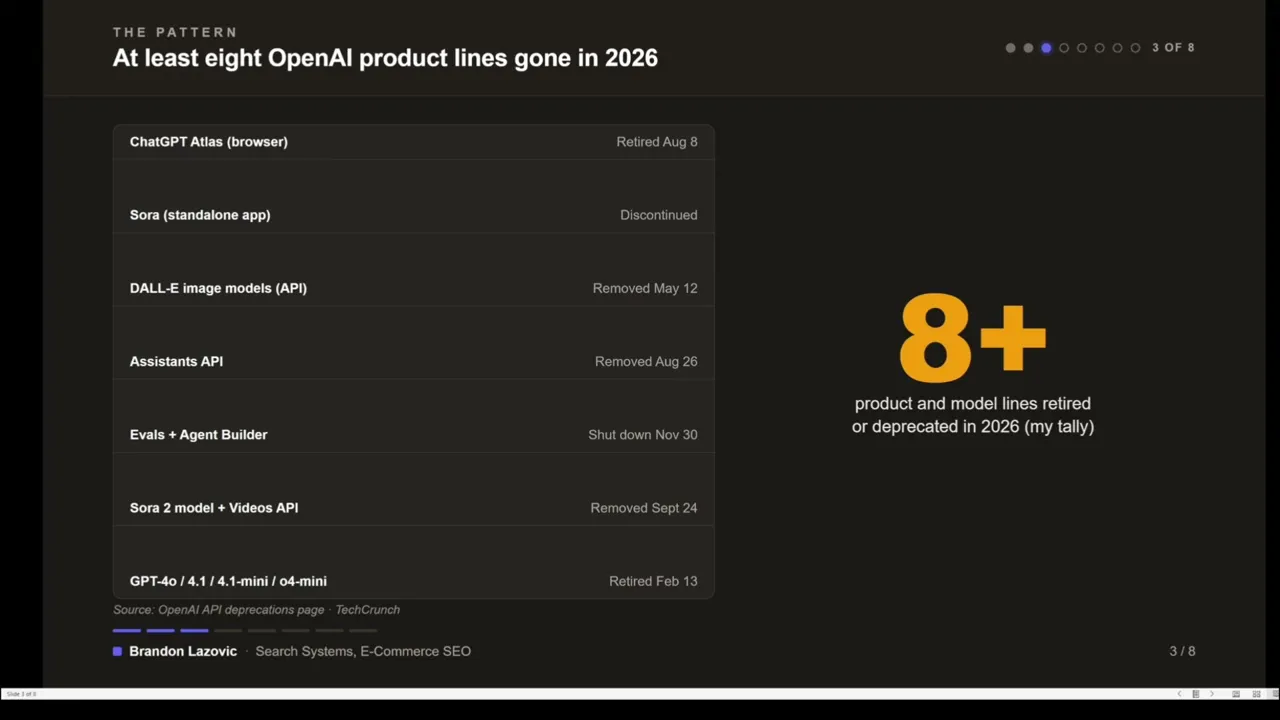Click 'Slide 3 of 8' status bar text
This screenshot has height=720, width=1280.
click(21, 694)
